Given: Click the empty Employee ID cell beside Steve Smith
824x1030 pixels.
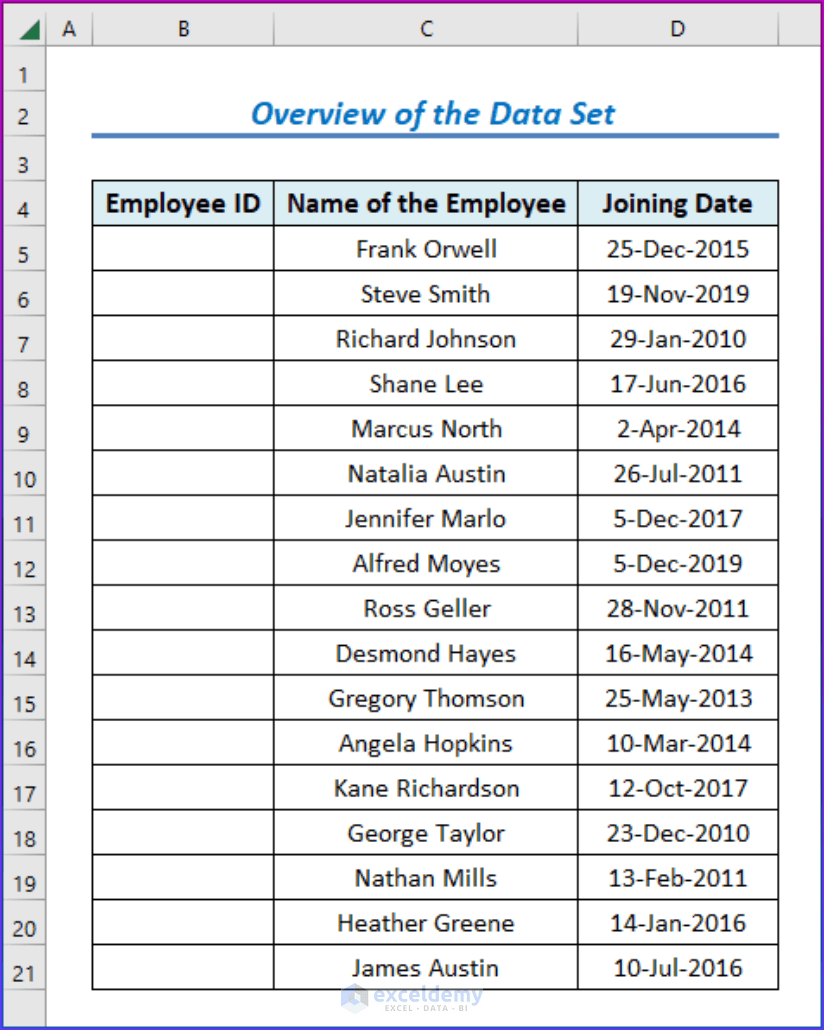Looking at the screenshot, I should click(183, 294).
